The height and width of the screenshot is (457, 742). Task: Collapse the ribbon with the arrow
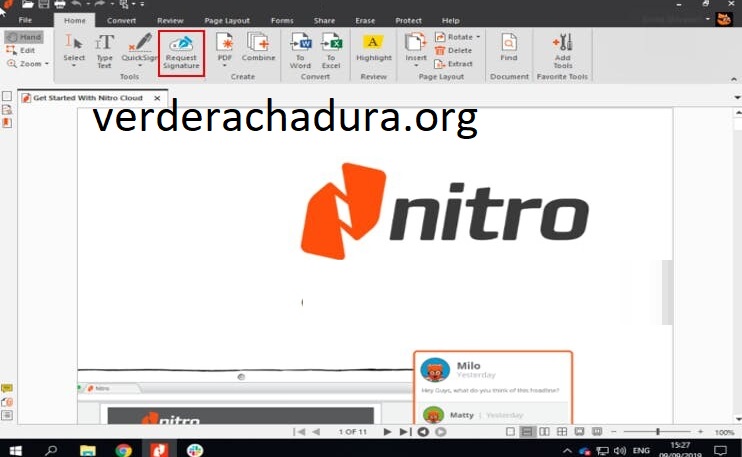tap(734, 79)
